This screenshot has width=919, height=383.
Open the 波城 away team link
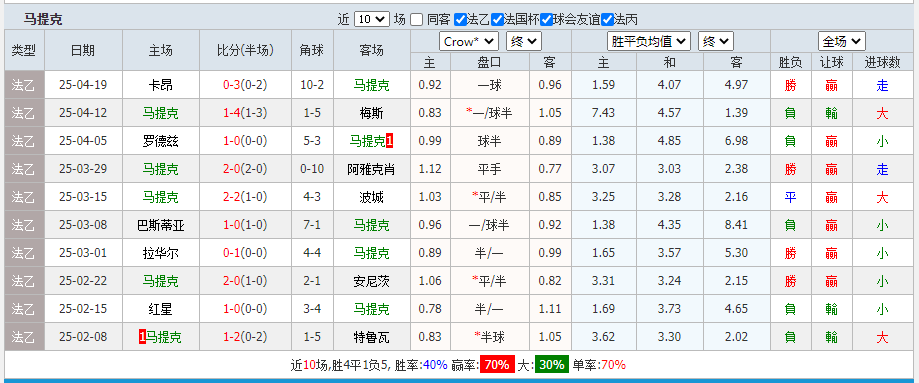[371, 197]
